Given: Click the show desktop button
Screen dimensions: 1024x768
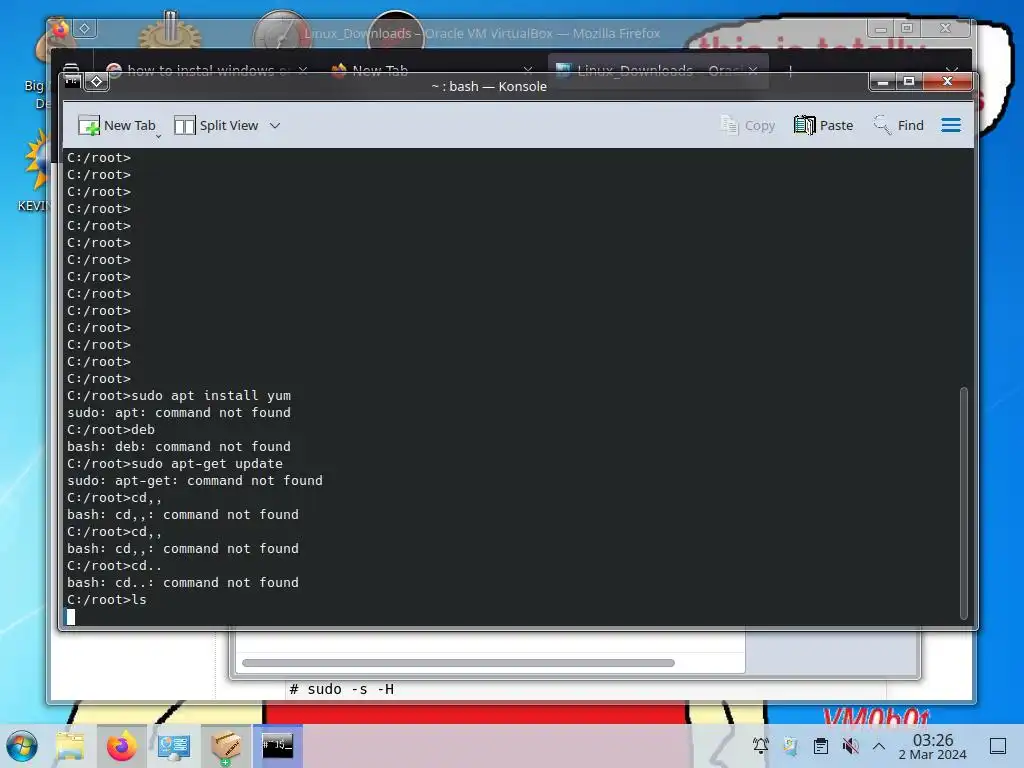Looking at the screenshot, I should 998,745.
